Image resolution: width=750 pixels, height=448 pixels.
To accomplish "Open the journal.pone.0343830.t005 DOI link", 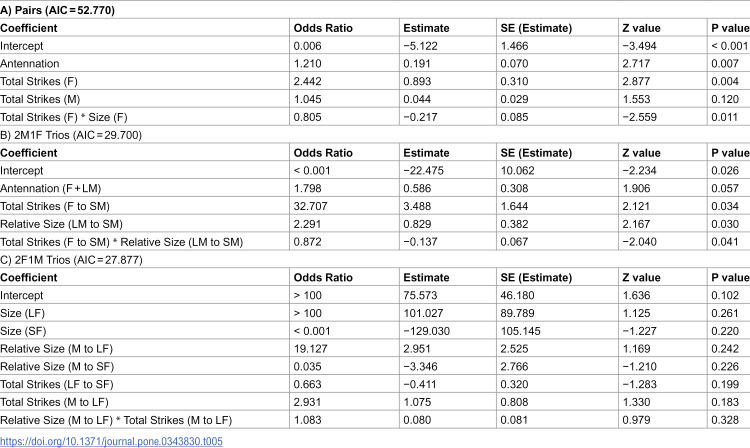I will tap(111, 441).
